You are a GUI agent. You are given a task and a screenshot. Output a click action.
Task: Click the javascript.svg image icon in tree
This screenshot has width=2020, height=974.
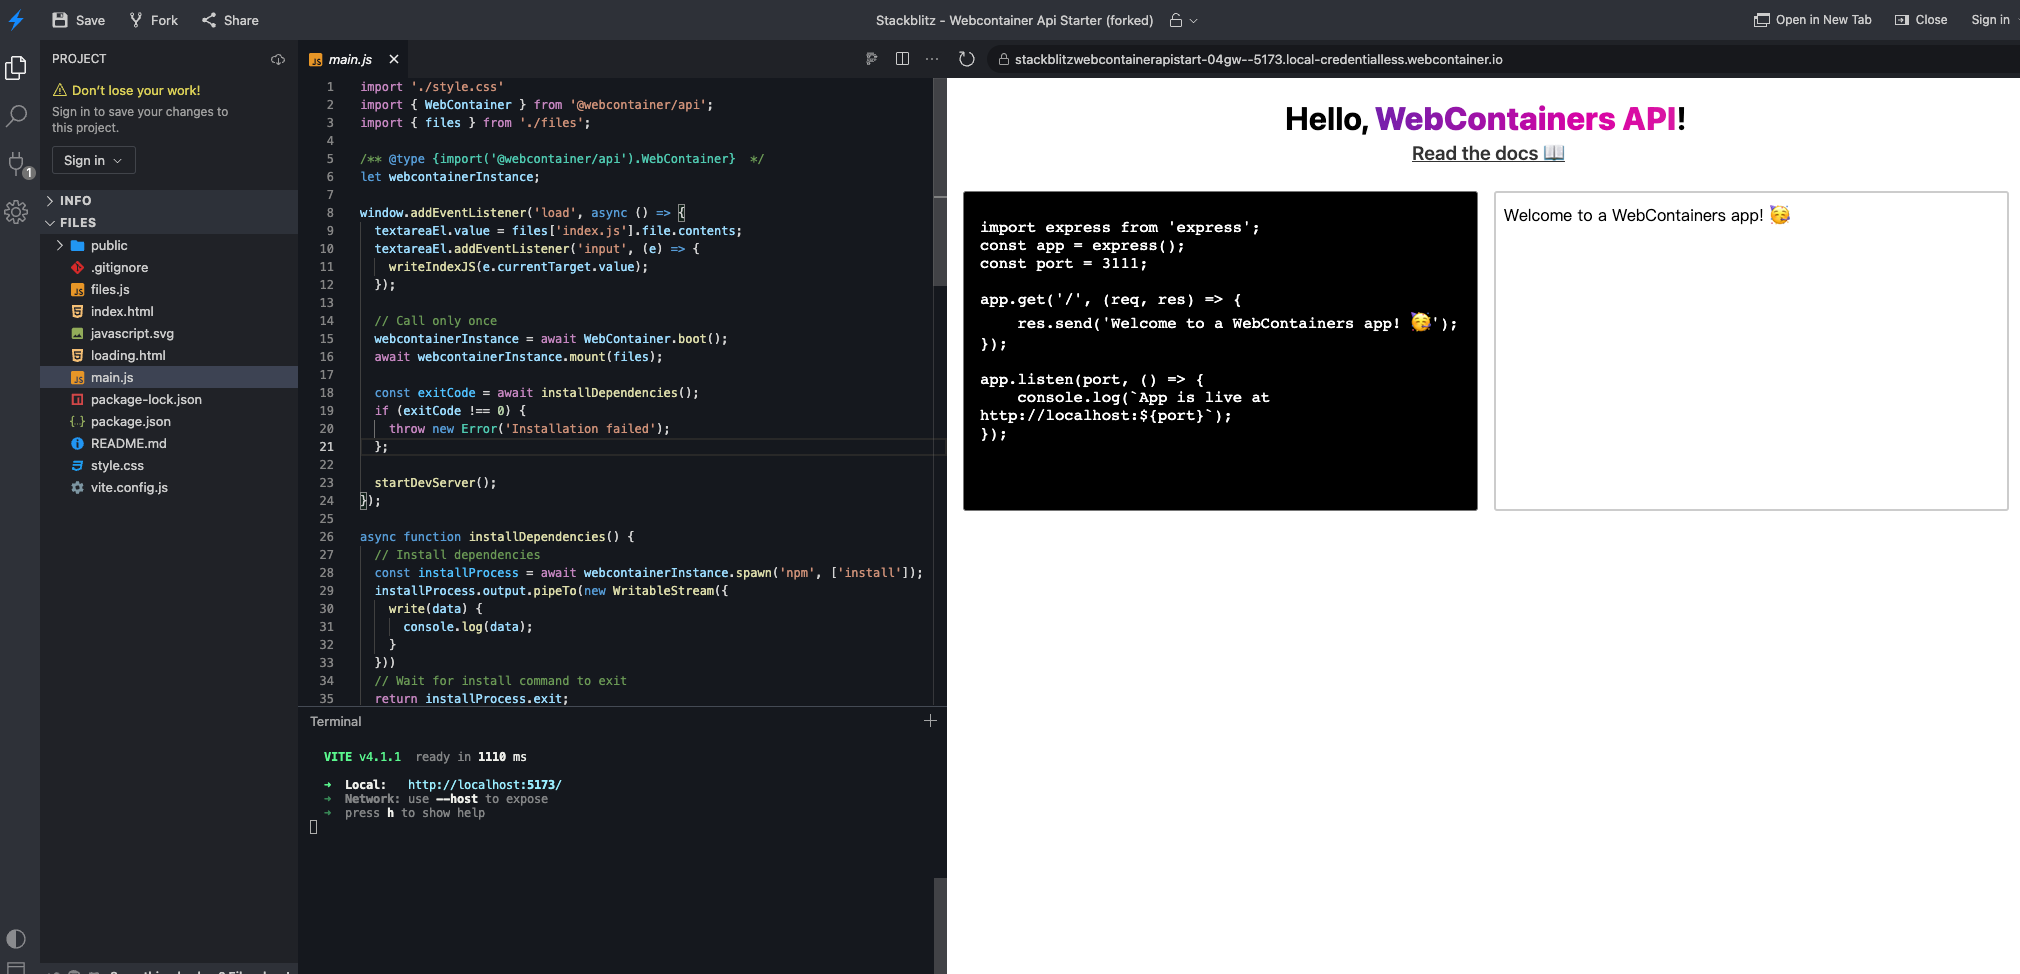pos(77,333)
